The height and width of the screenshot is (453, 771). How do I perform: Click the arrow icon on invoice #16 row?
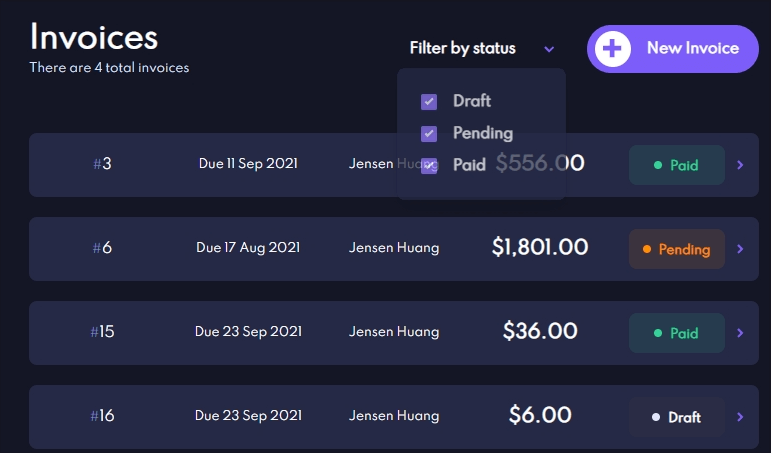click(740, 417)
